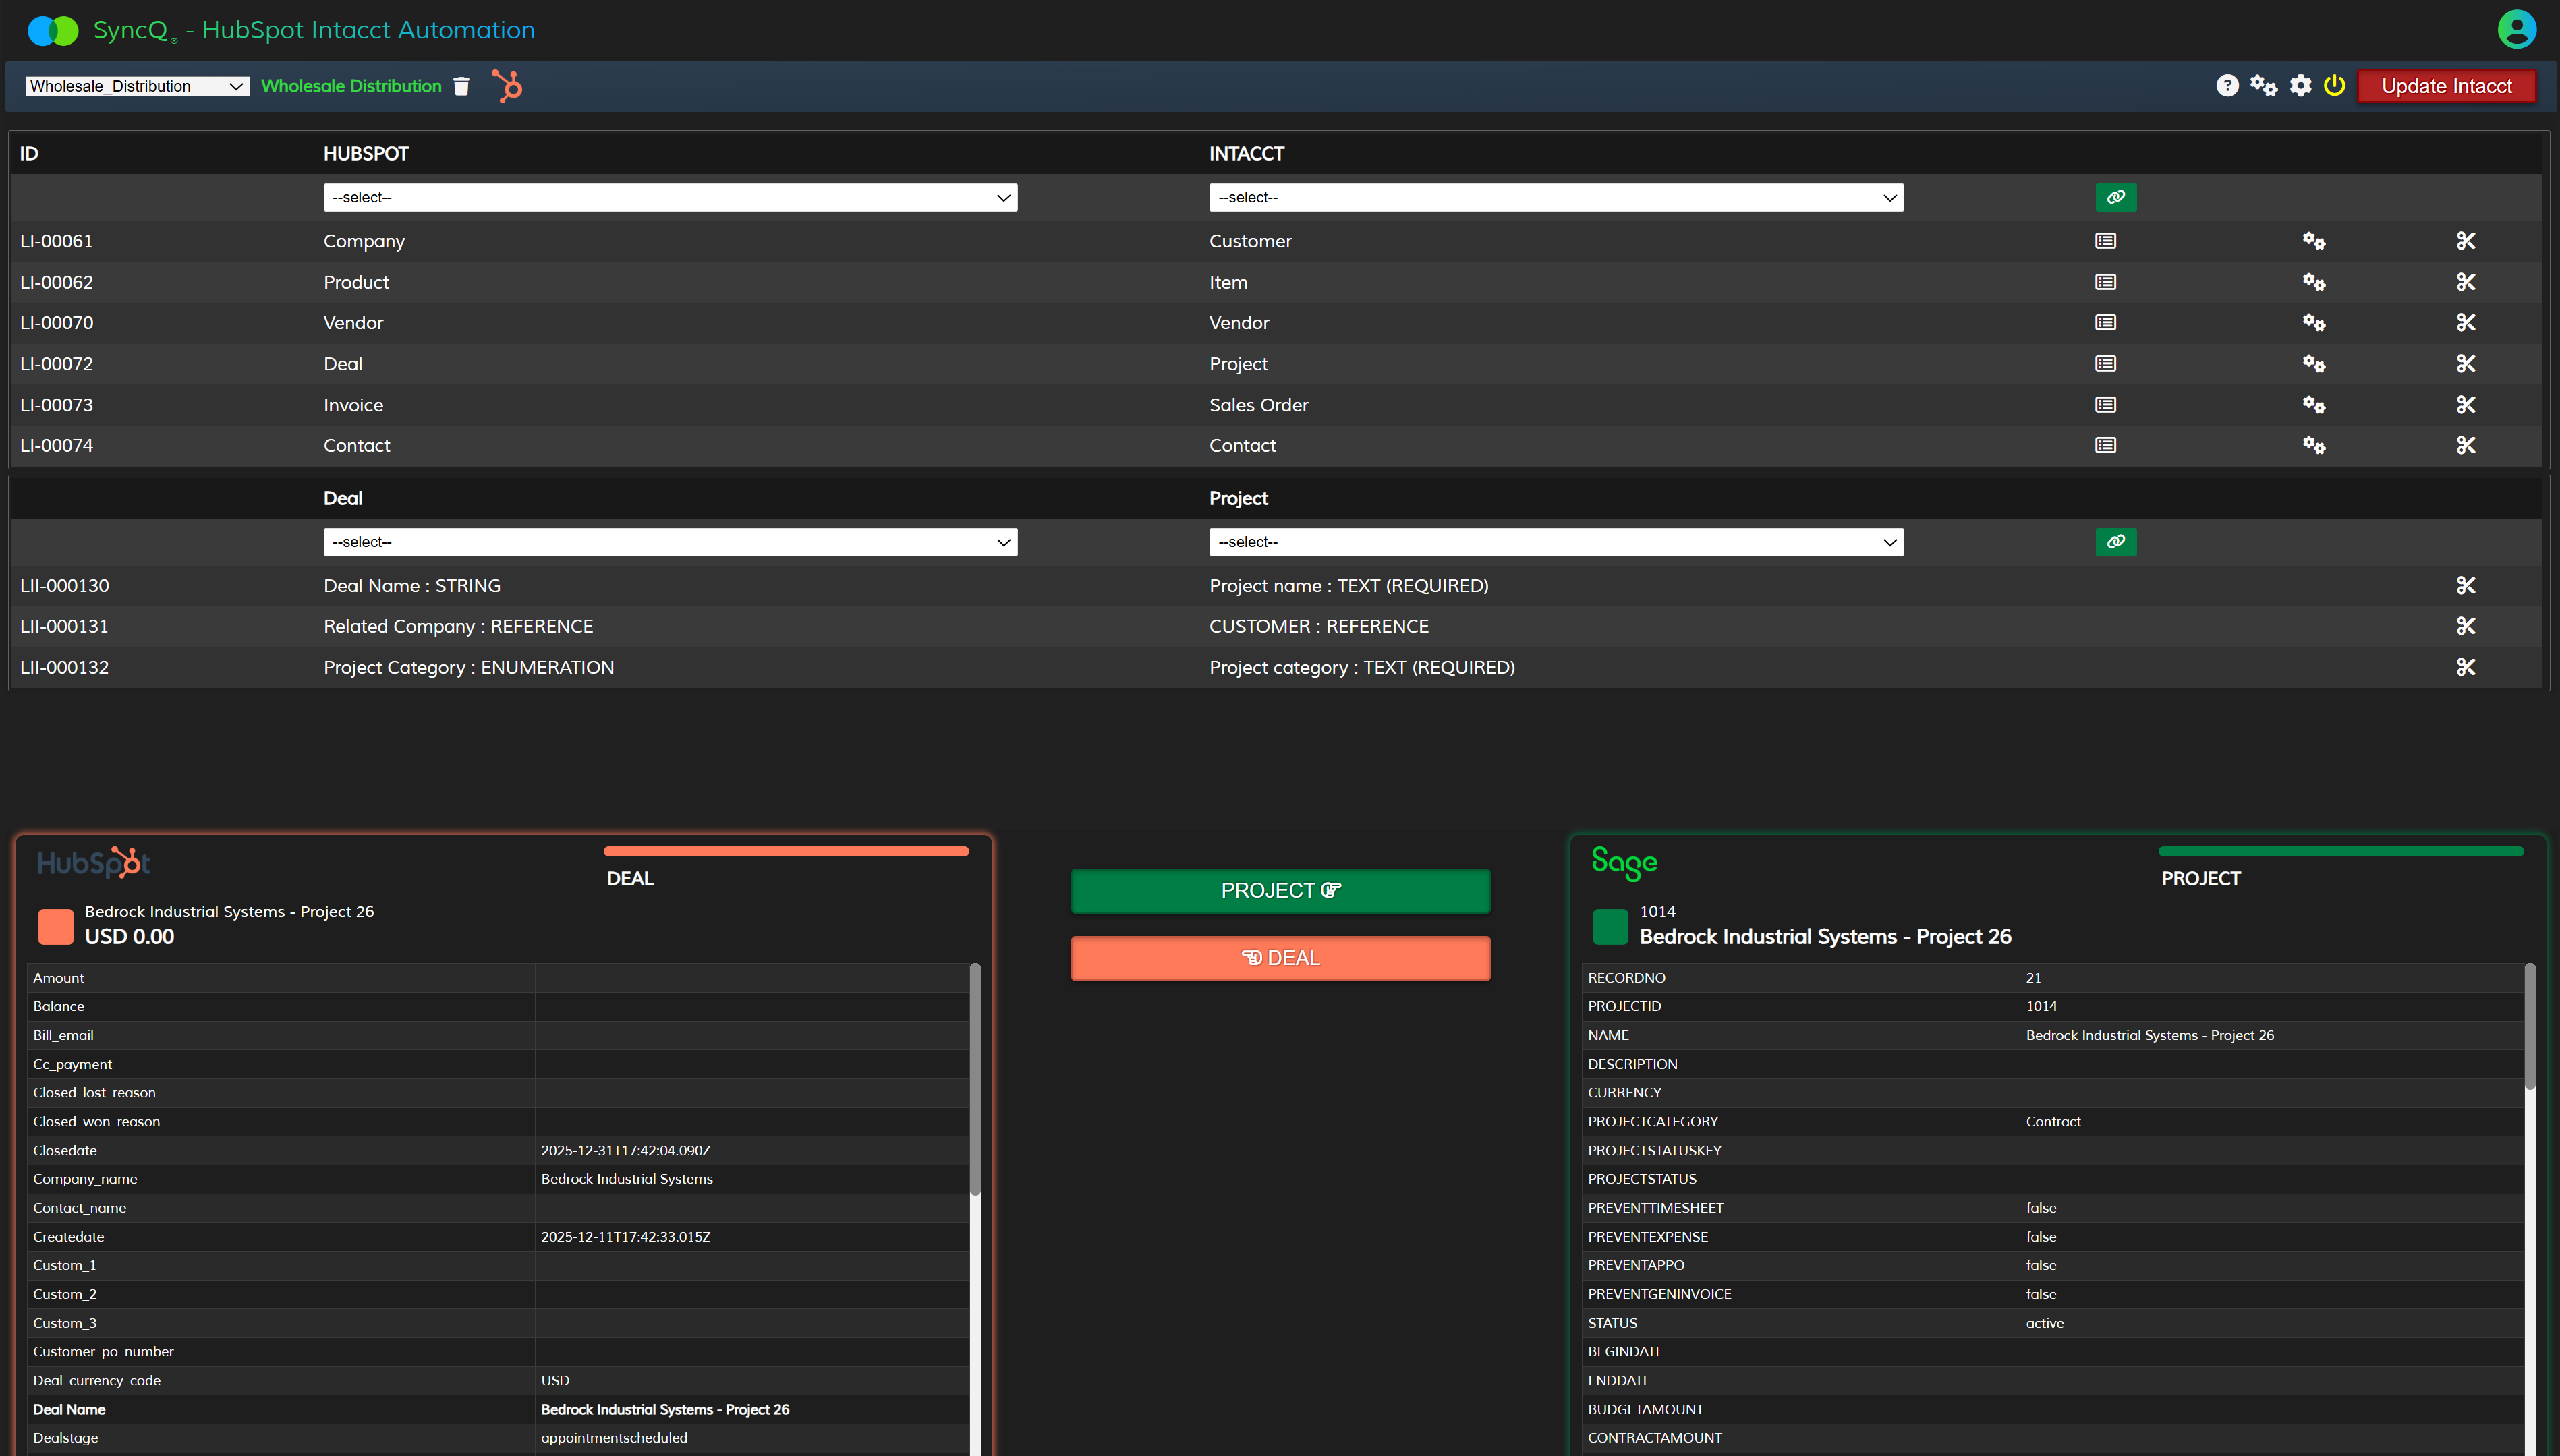
Task: Open the help question mark icon
Action: (x=2226, y=86)
